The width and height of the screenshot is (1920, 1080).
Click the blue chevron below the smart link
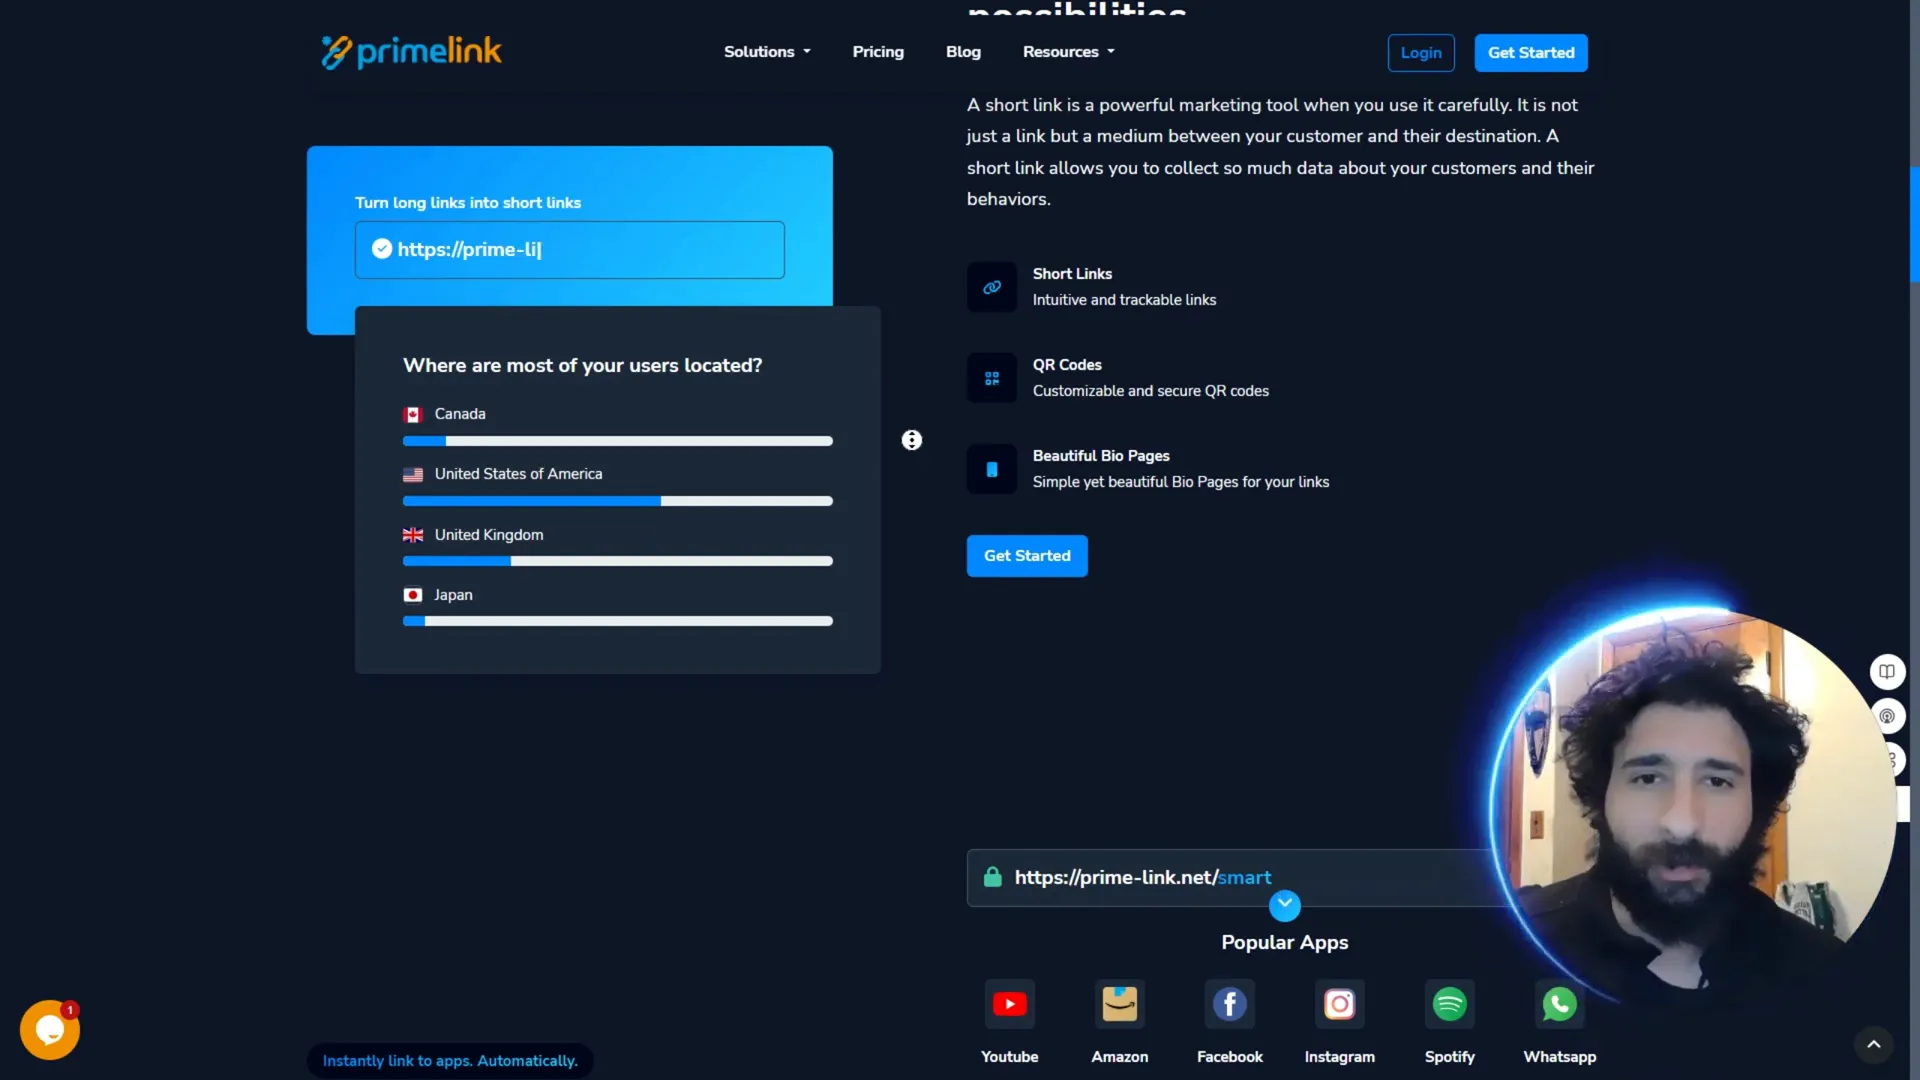[1284, 905]
